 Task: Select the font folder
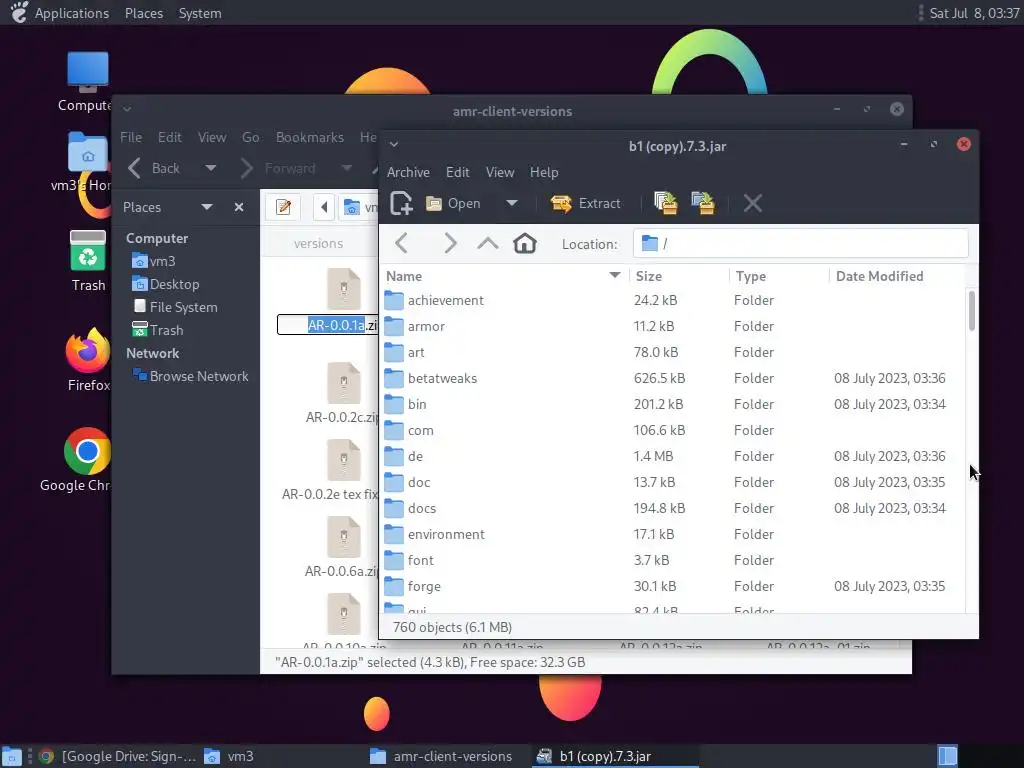(673, 560)
